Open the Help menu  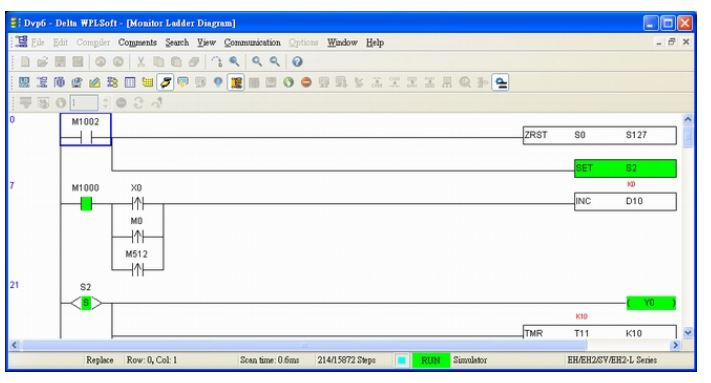375,43
